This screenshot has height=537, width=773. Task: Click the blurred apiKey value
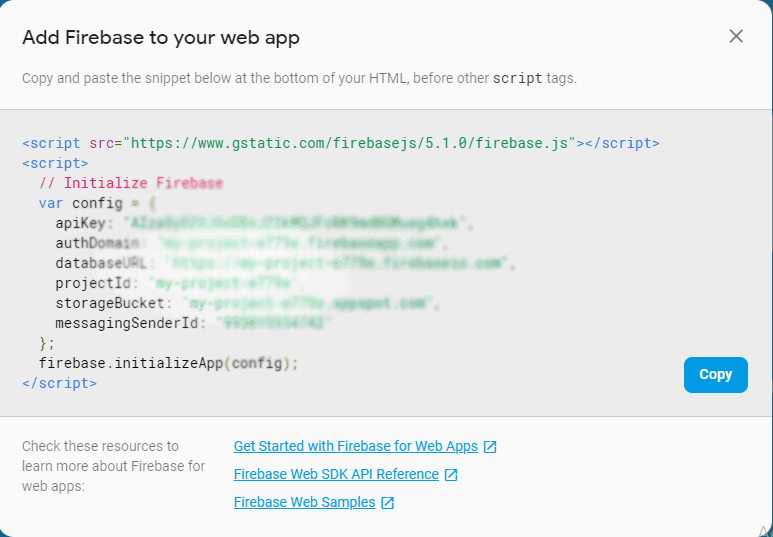click(x=297, y=222)
